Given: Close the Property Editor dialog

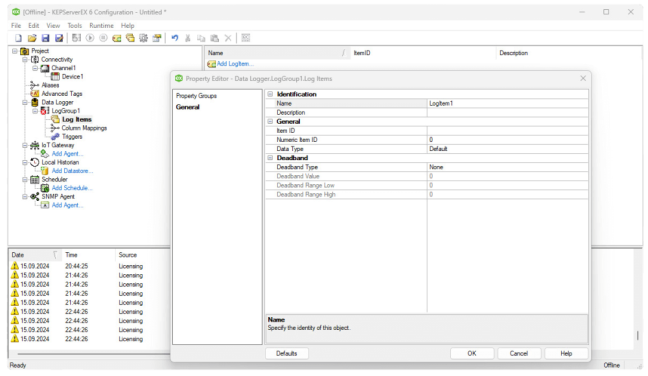Looking at the screenshot, I should (583, 78).
